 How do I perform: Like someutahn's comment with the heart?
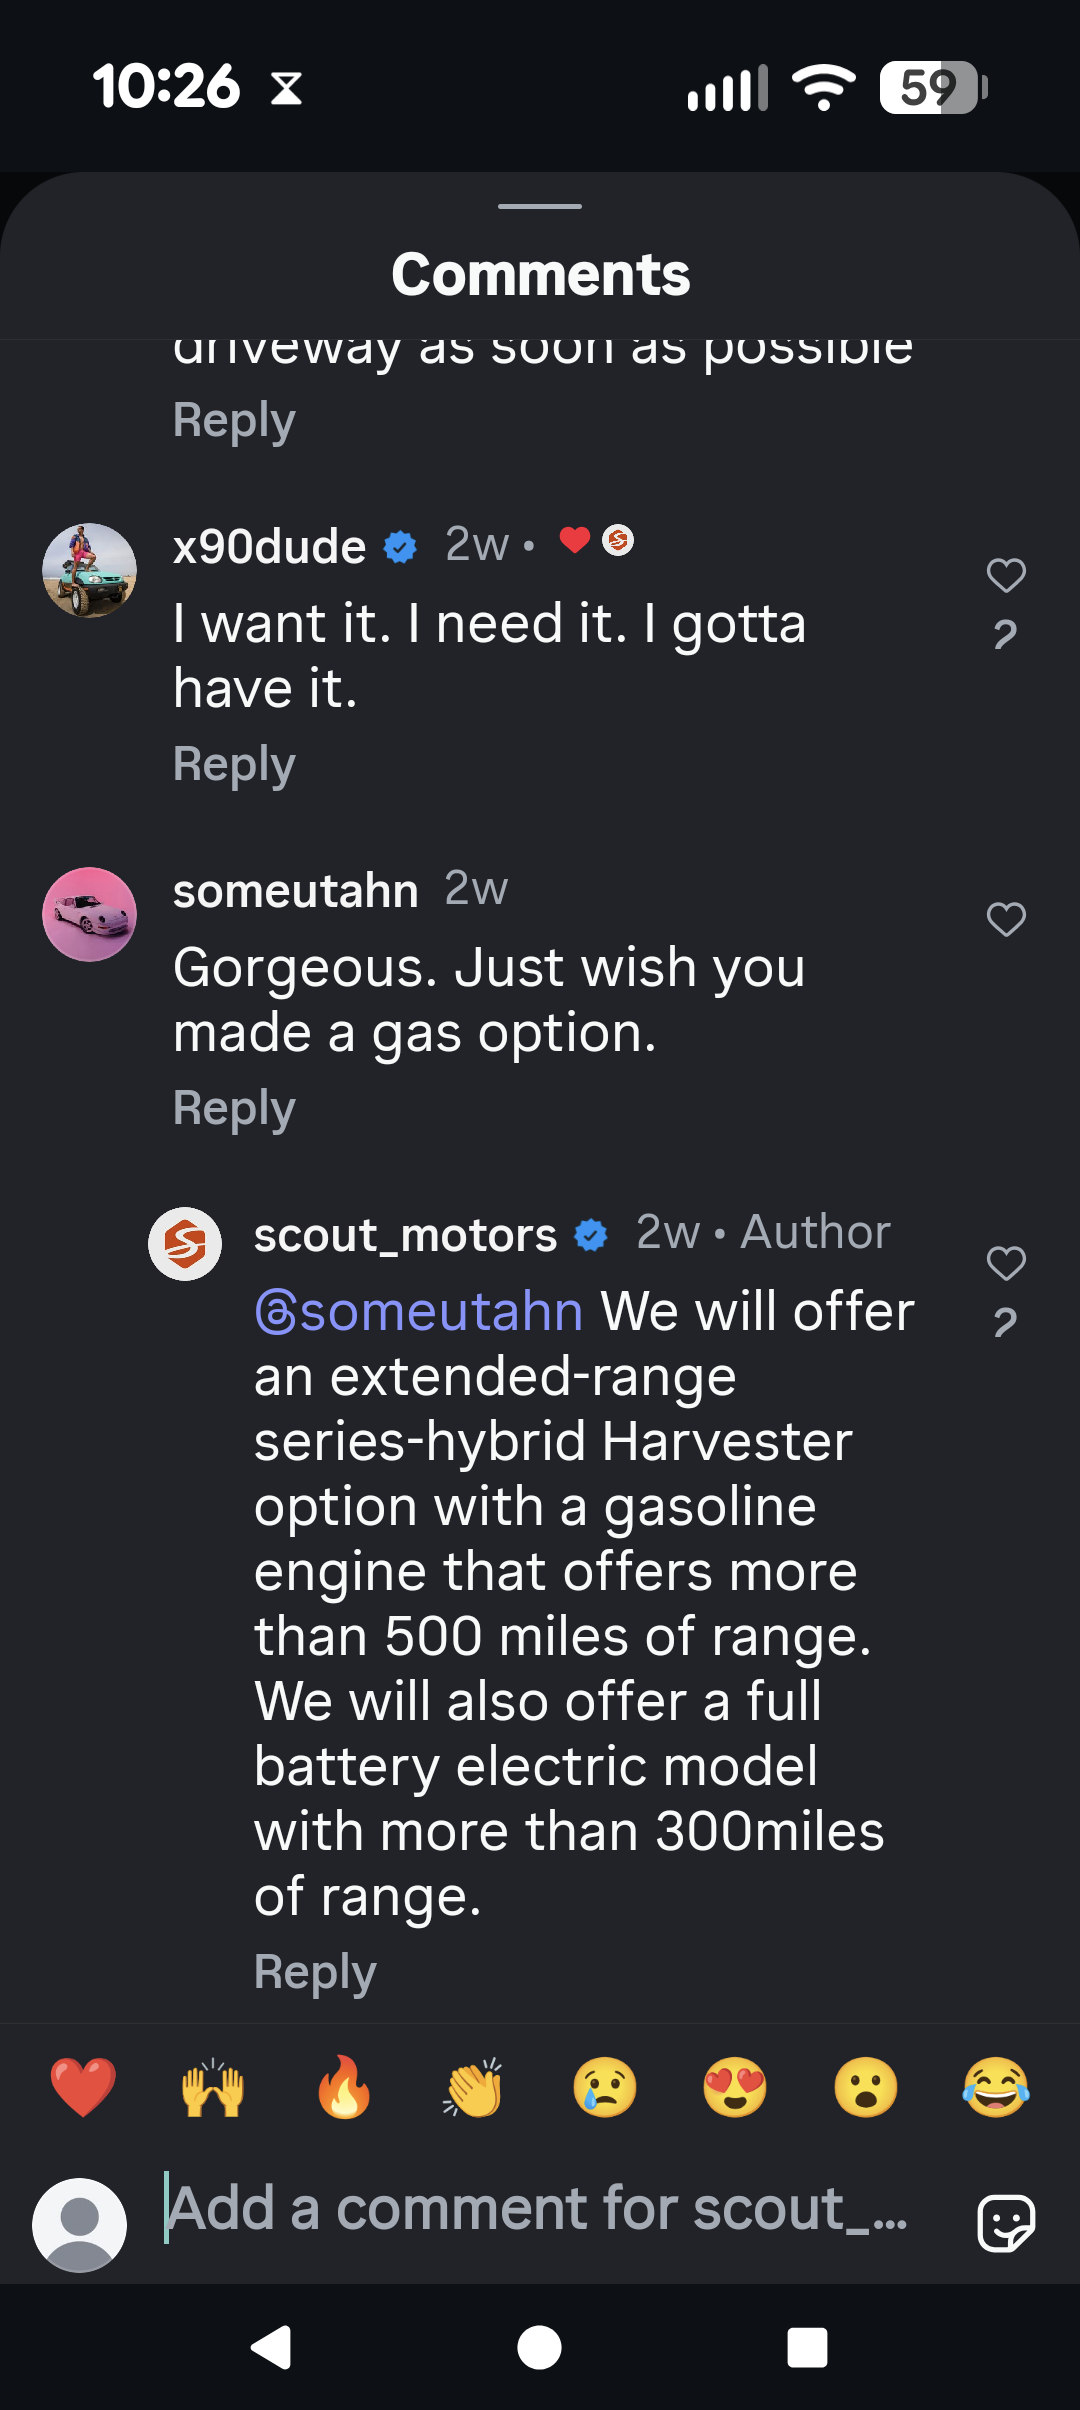(1006, 919)
